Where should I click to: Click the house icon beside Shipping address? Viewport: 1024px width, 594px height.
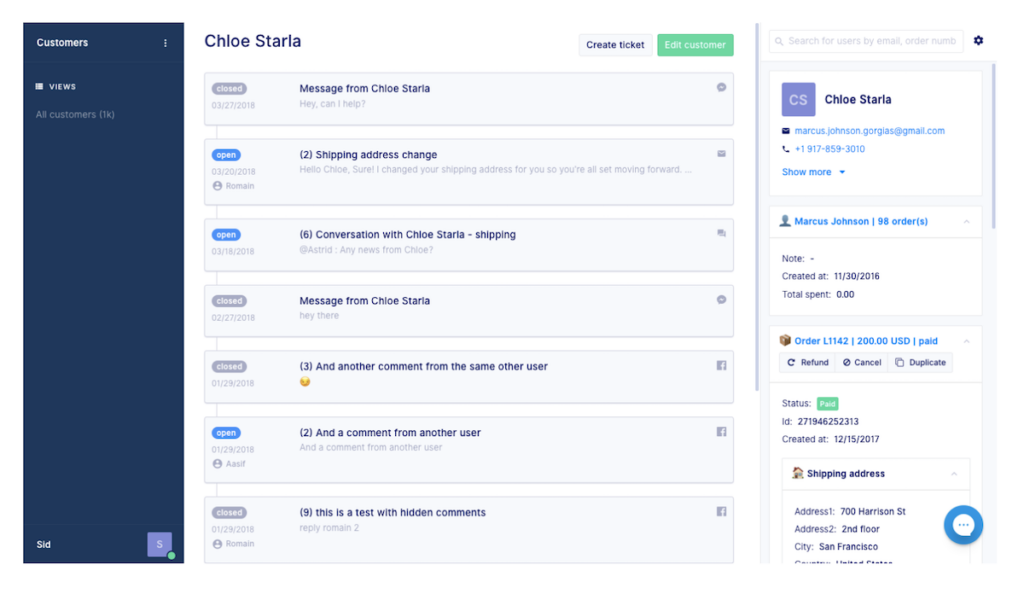797,473
